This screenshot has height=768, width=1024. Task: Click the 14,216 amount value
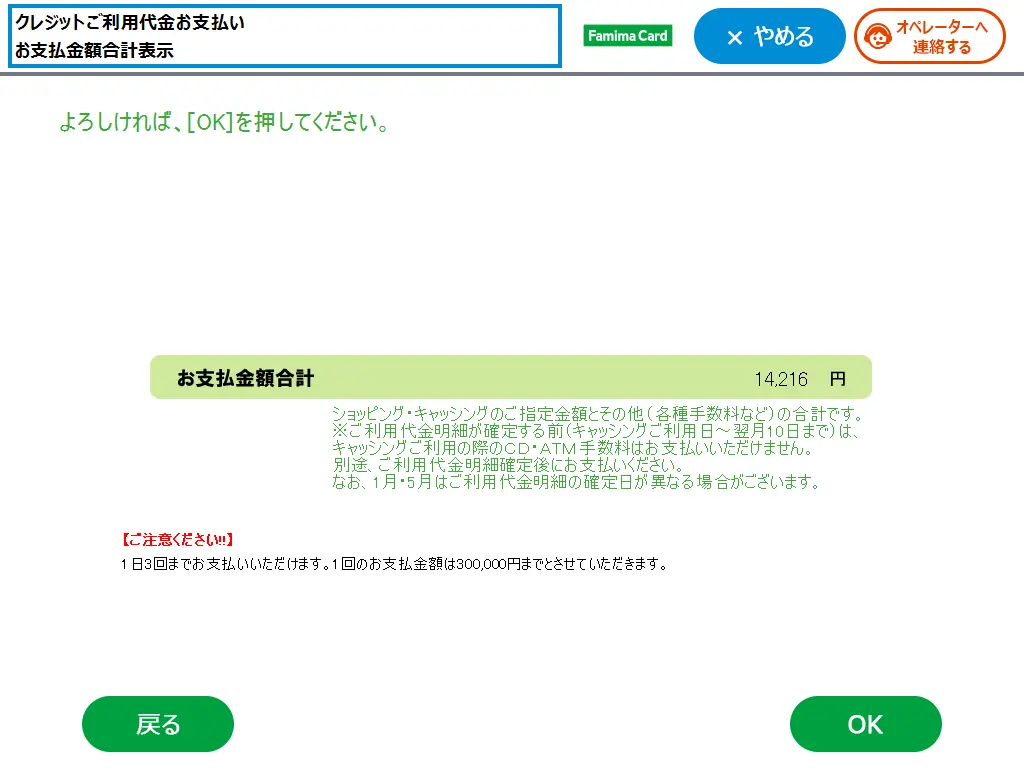[x=781, y=379]
